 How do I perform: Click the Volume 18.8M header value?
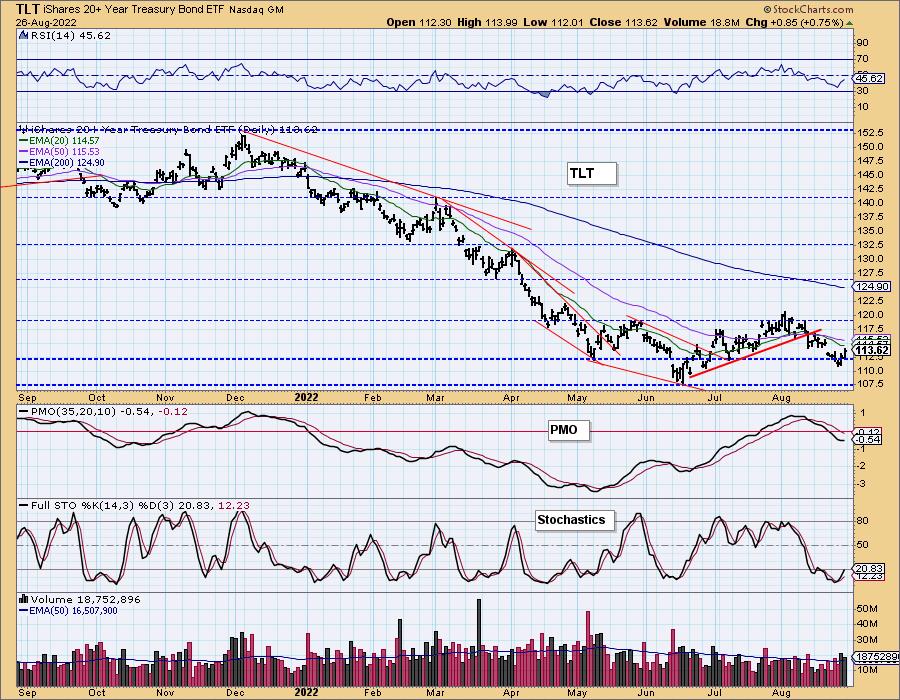click(x=701, y=22)
